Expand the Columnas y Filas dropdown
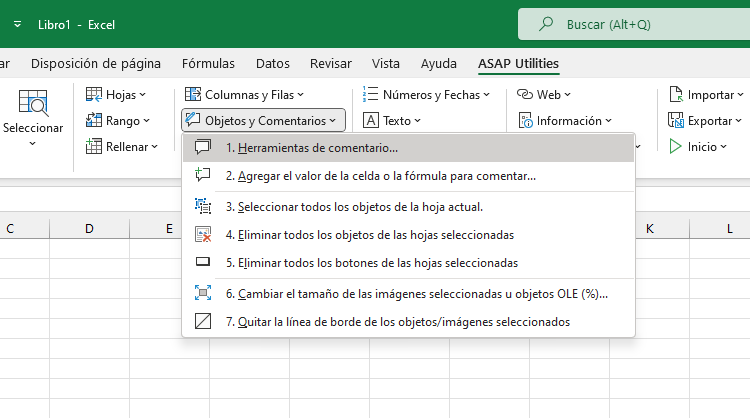Screen dimensions: 750x418 (x=300, y=95)
